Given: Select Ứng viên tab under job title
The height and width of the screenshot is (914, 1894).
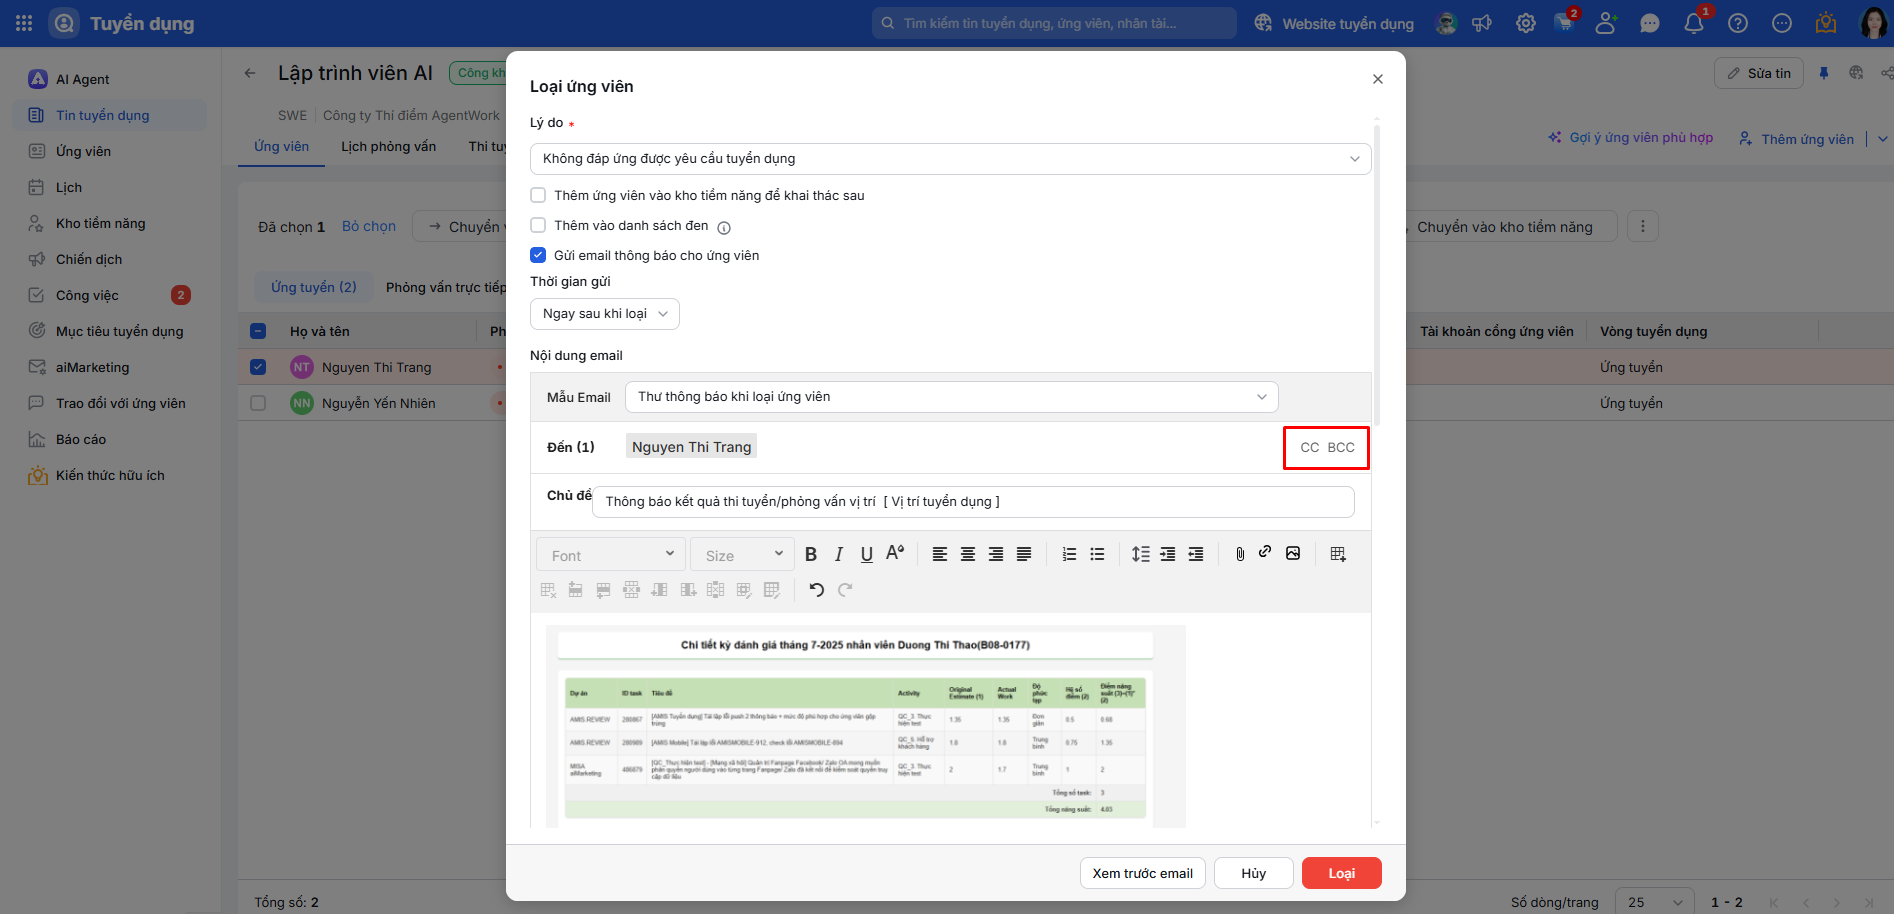Looking at the screenshot, I should coord(281,147).
